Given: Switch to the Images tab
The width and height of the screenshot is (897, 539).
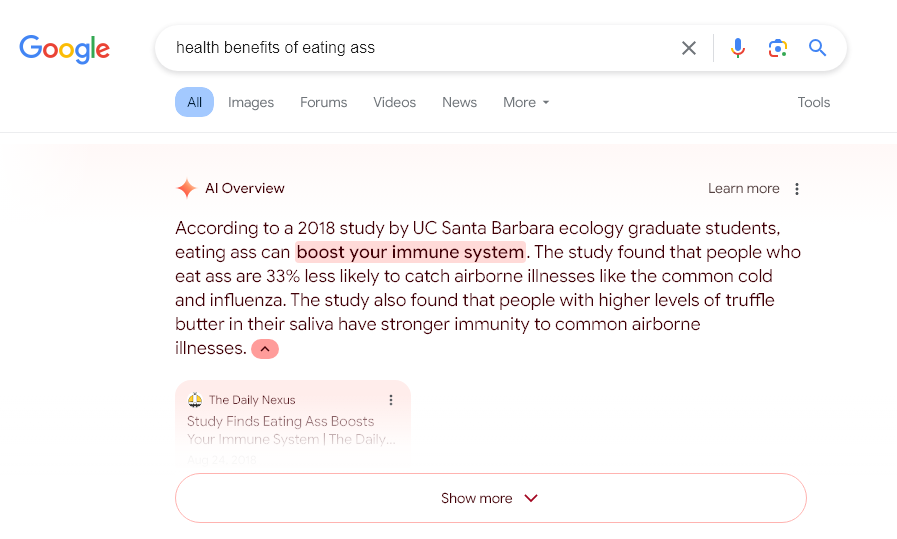Looking at the screenshot, I should 251,102.
